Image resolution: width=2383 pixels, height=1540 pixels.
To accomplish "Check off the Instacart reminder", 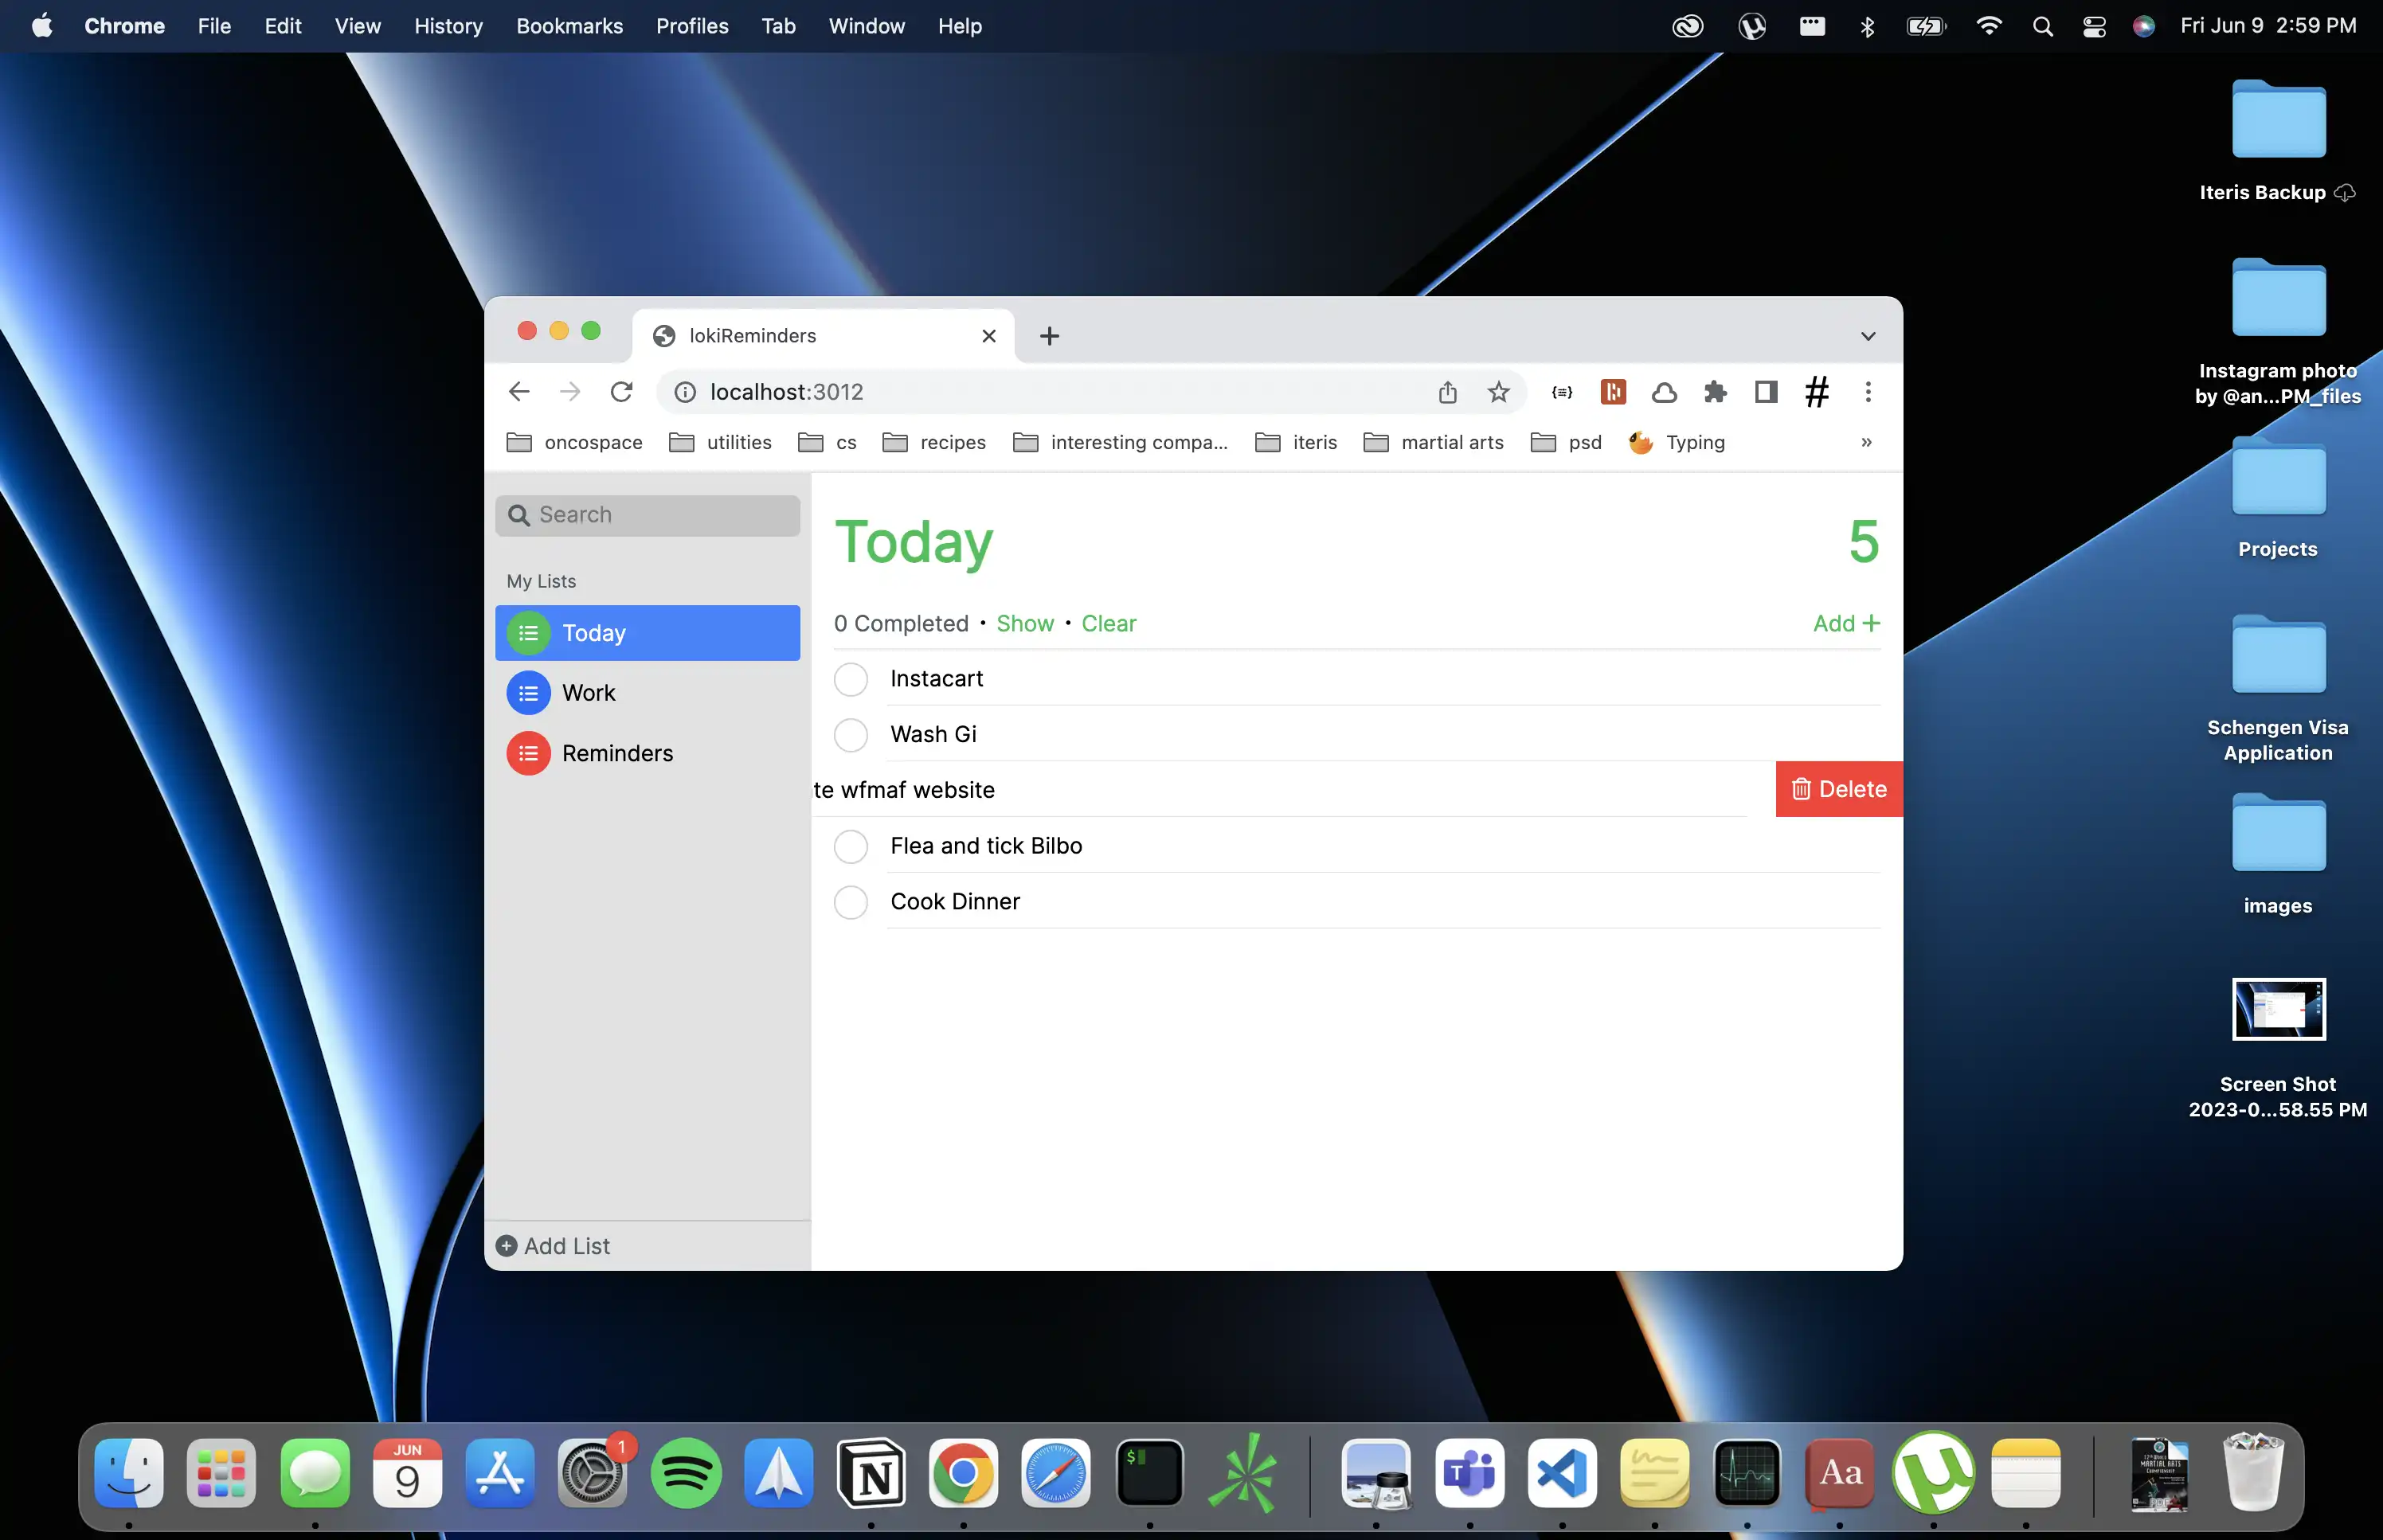I will coord(851,679).
